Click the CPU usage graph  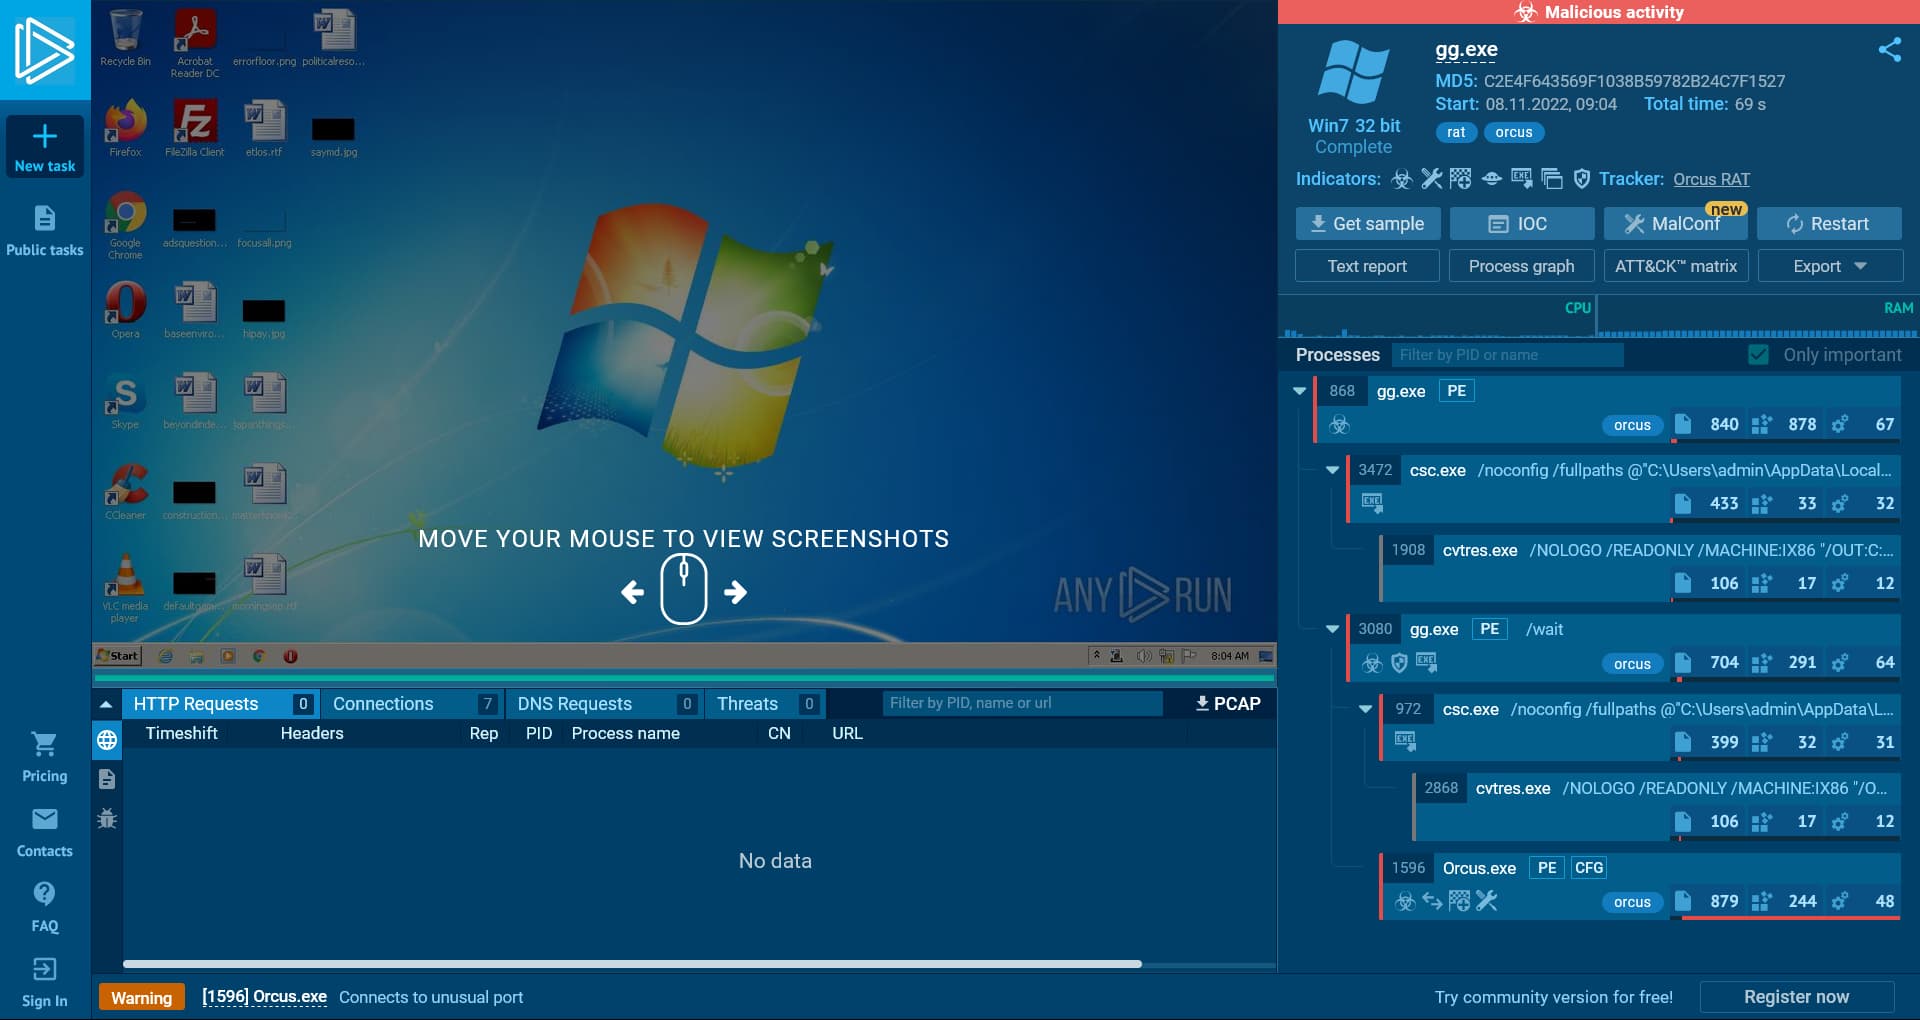(1437, 317)
